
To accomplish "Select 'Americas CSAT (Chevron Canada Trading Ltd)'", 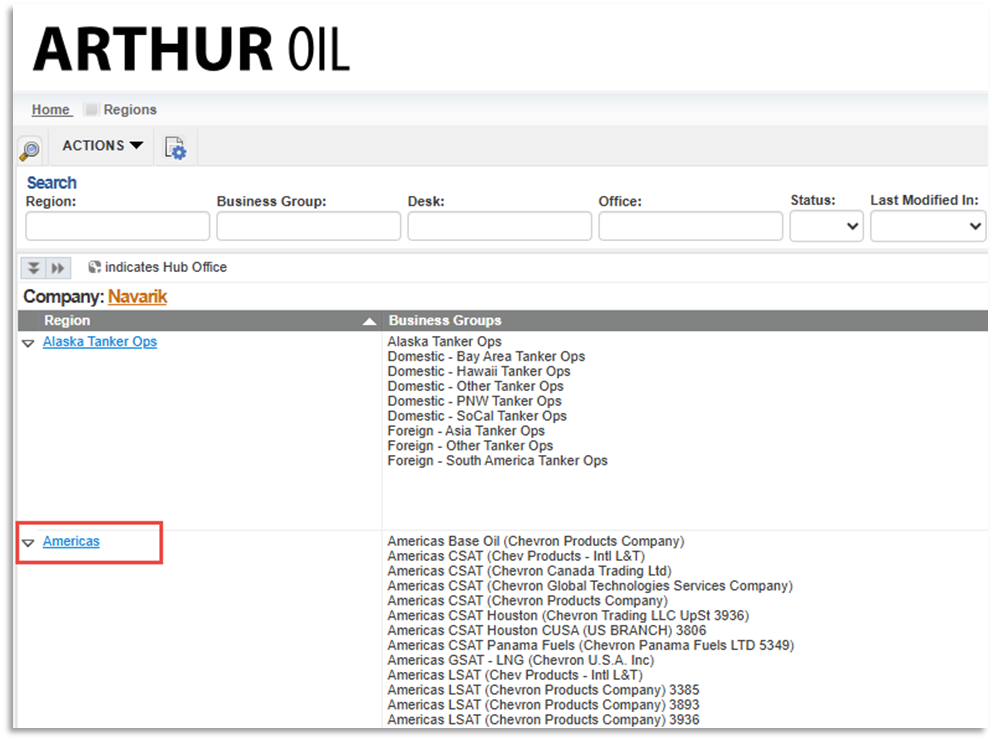I will (530, 571).
